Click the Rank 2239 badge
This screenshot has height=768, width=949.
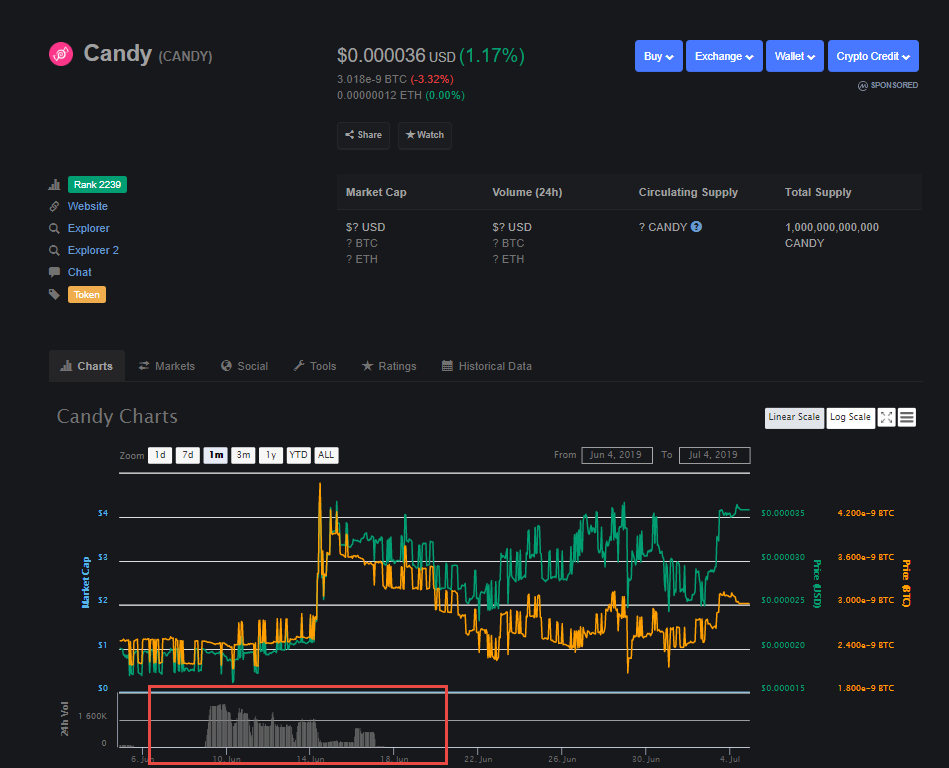click(x=97, y=184)
